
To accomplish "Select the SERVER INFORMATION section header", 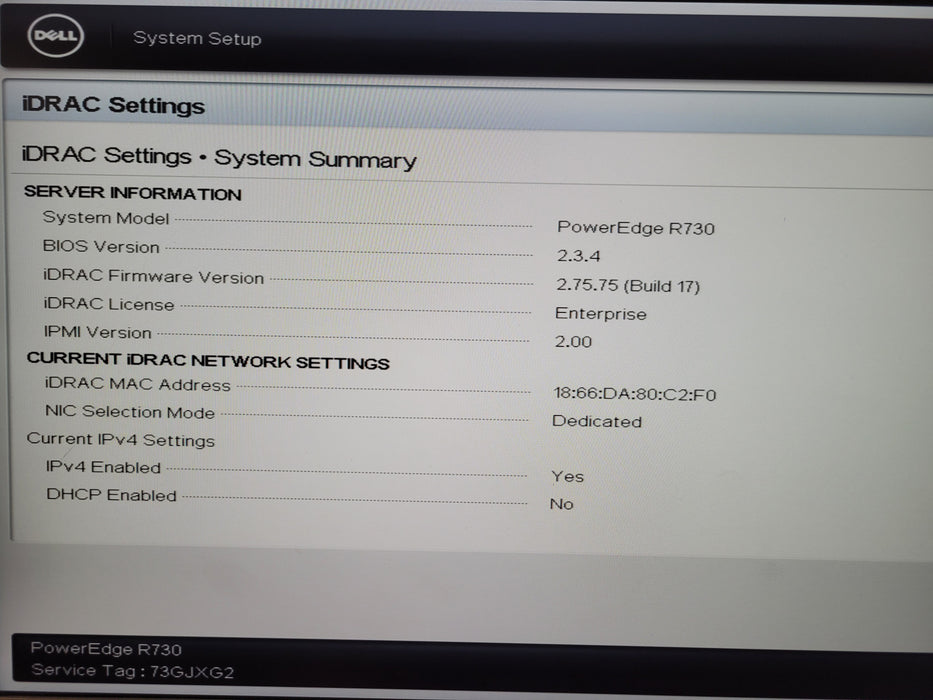I will click(133, 193).
